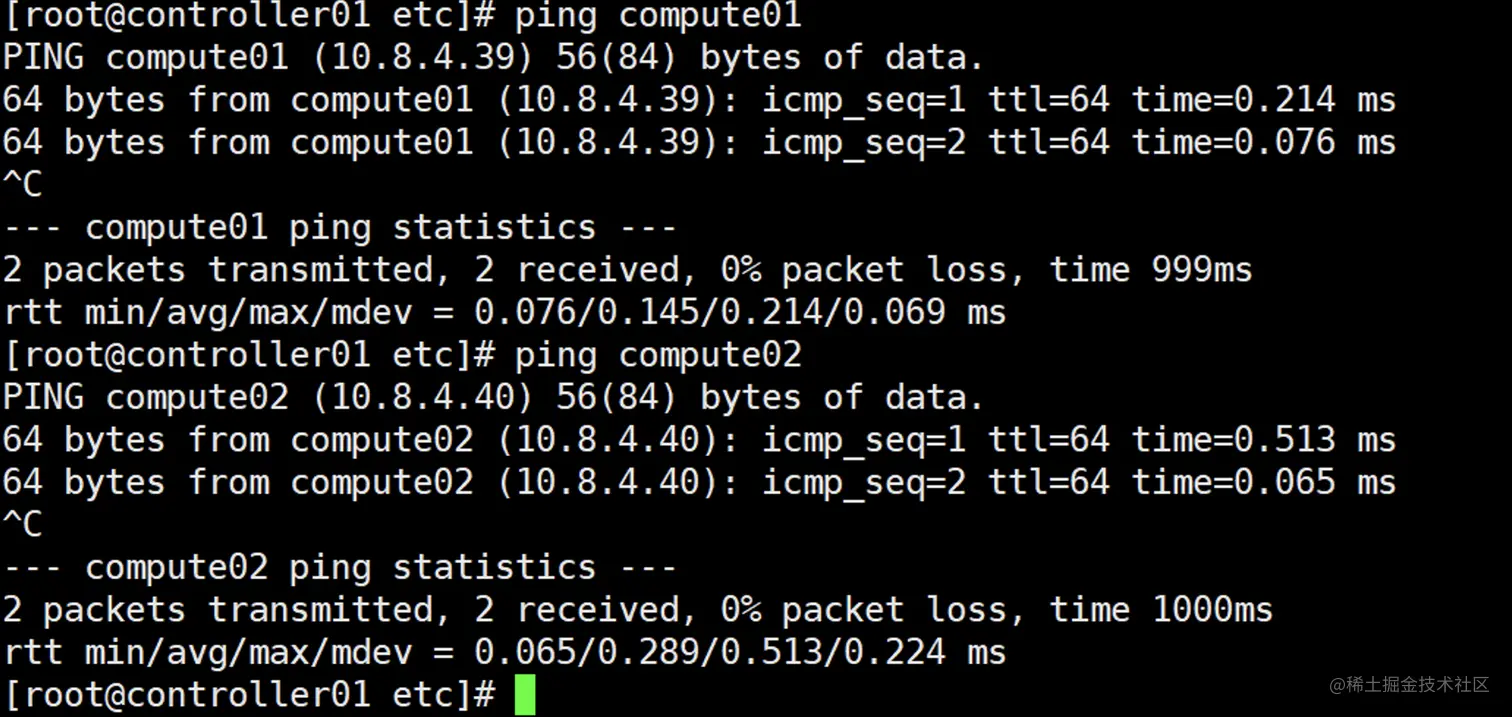Click the "ping compute01" command text

click(x=658, y=16)
